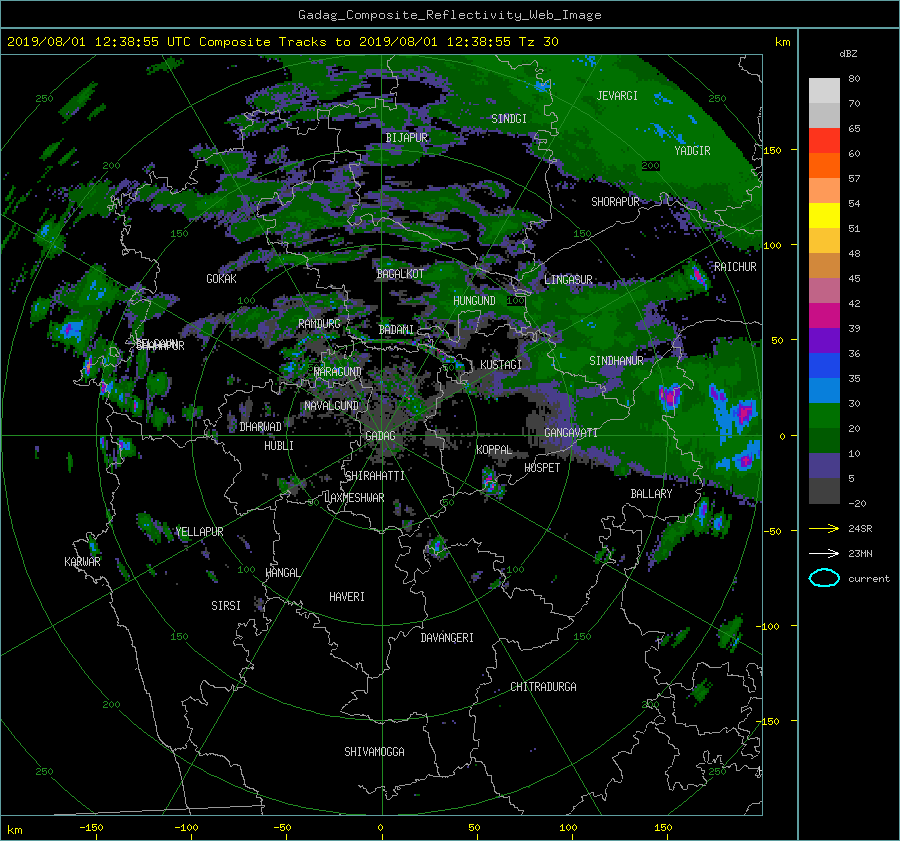Select the slate purple 5-10 dBZ swatch
This screenshot has width=900, height=841.
(x=824, y=466)
